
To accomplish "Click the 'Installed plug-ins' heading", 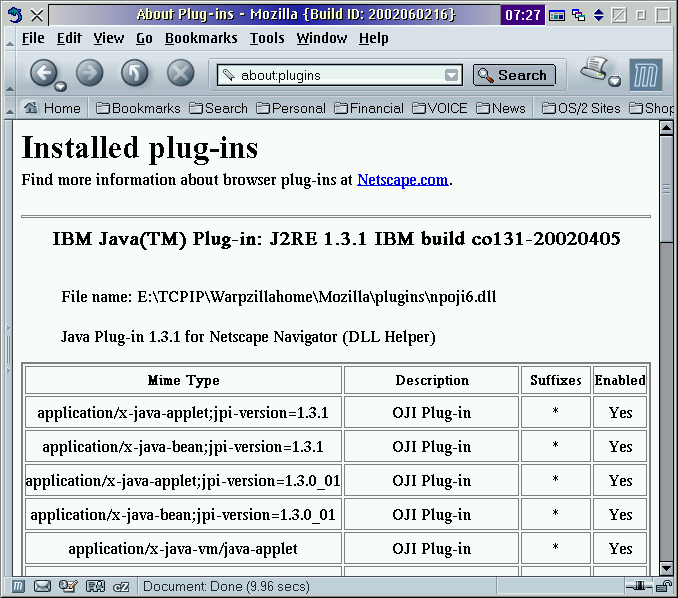I will pos(140,148).
